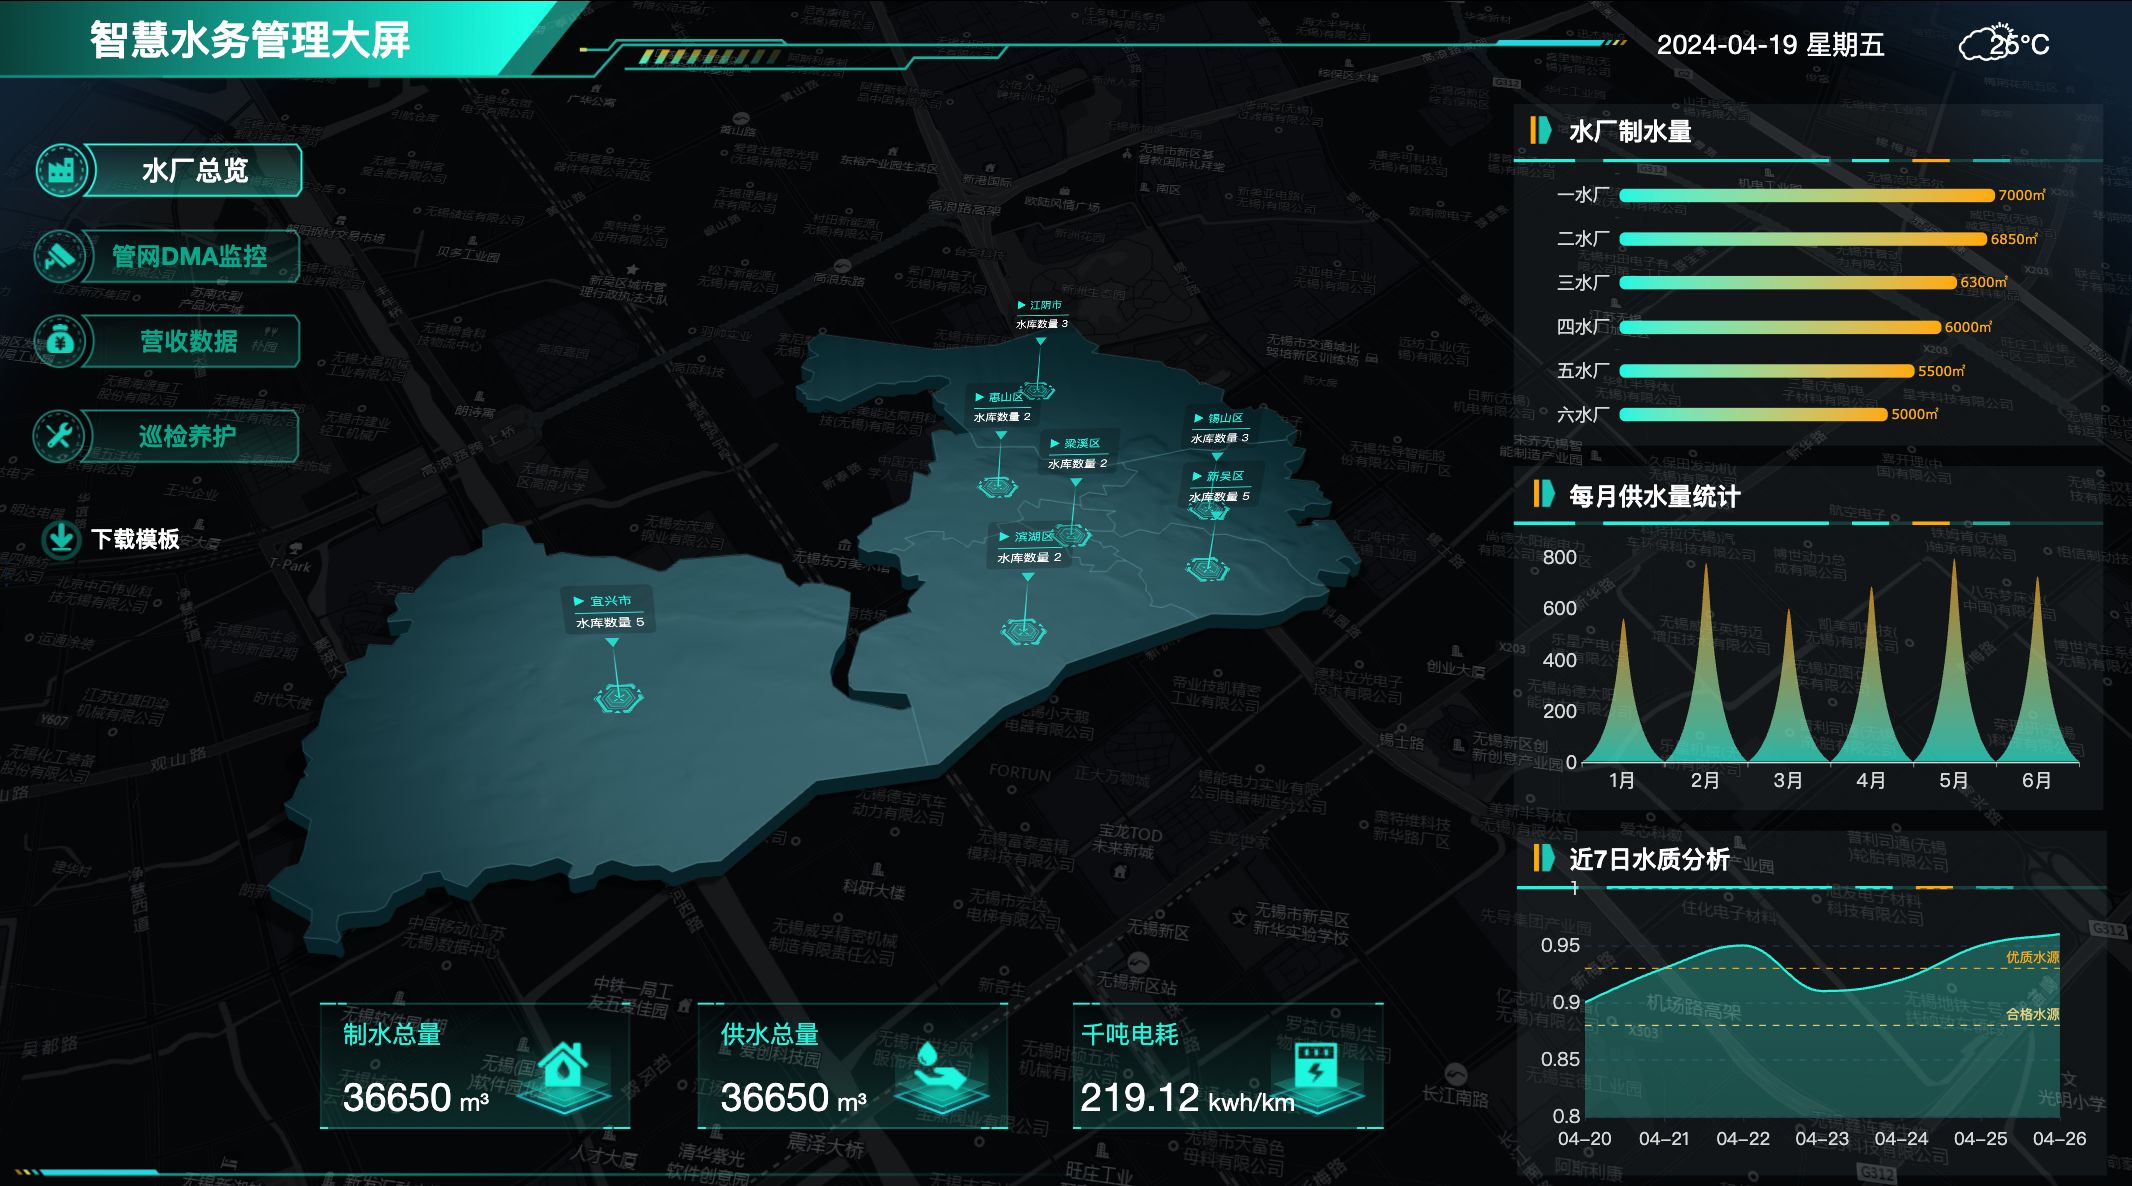
Task: Open the 水厂总览 menu tab
Action: (x=195, y=170)
